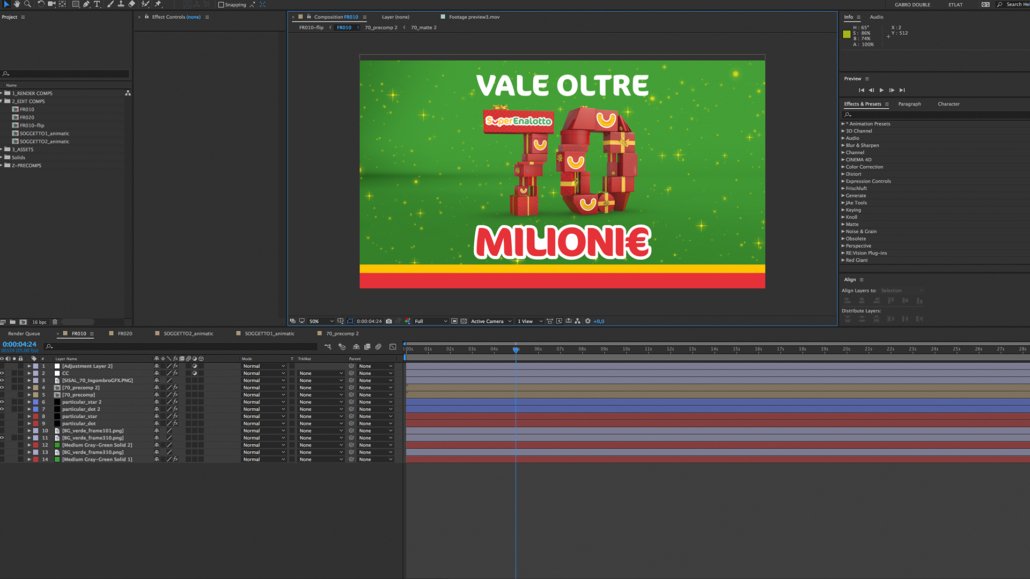
Task: Switch to the SOGGETTO2_animatic timeline tab
Action: coord(189,334)
